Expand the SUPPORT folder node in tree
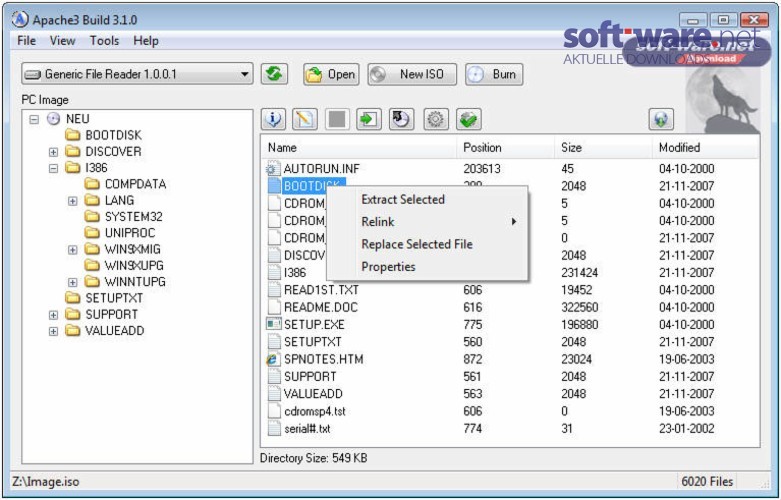 click(53, 315)
